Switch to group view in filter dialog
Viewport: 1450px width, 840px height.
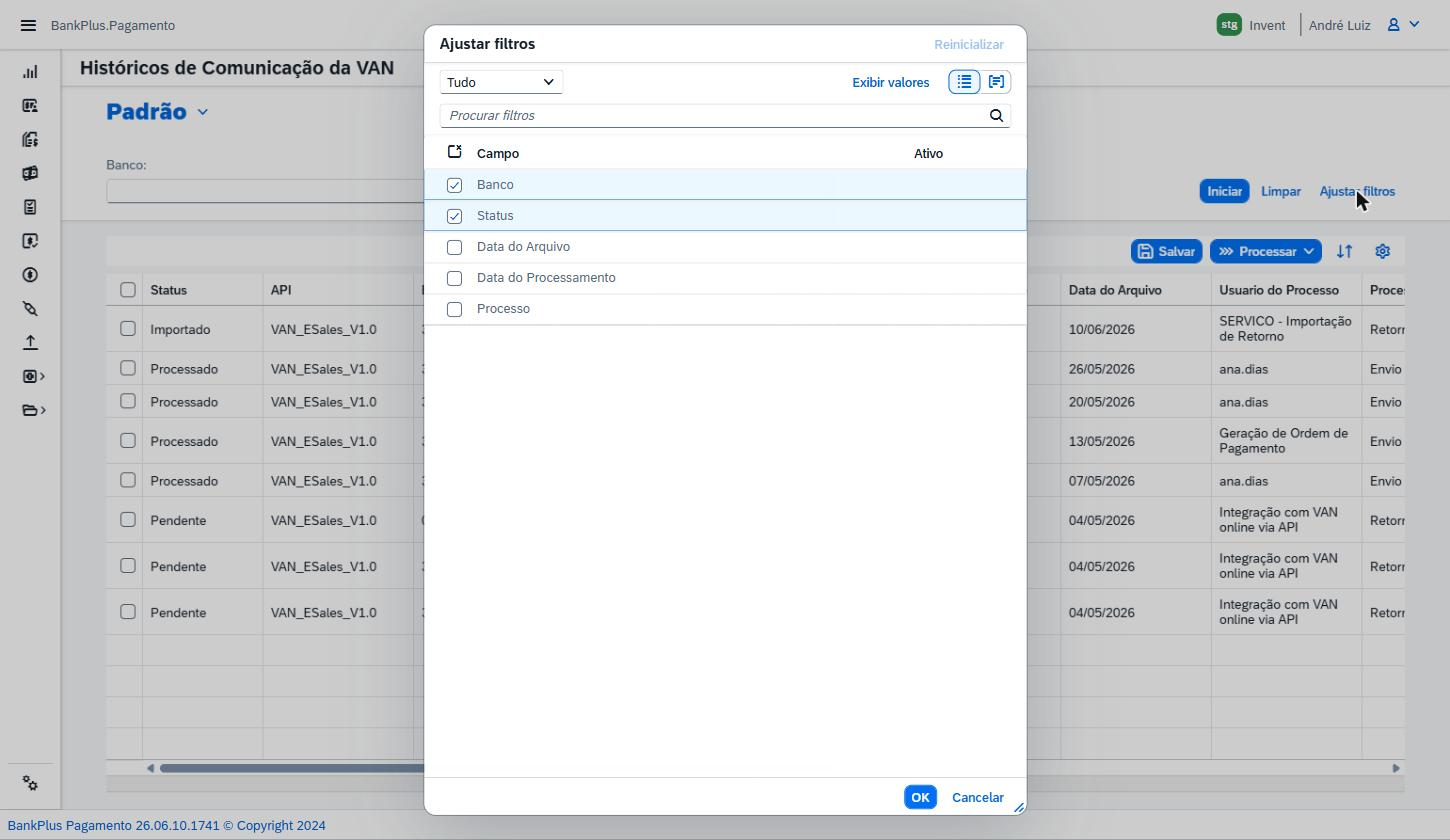pos(996,82)
